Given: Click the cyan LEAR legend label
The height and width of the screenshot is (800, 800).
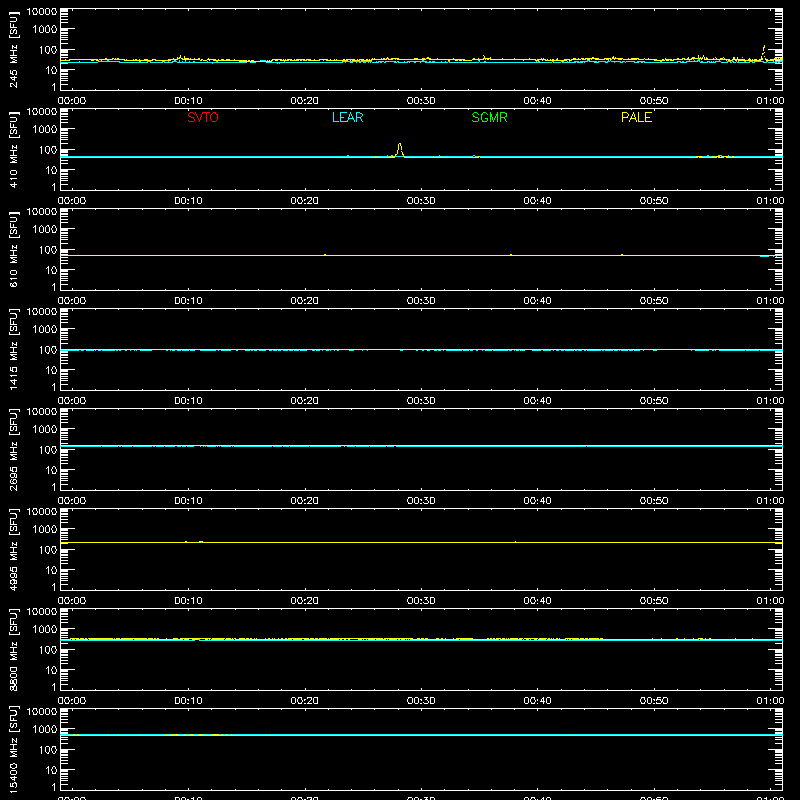Looking at the screenshot, I should pyautogui.click(x=347, y=117).
